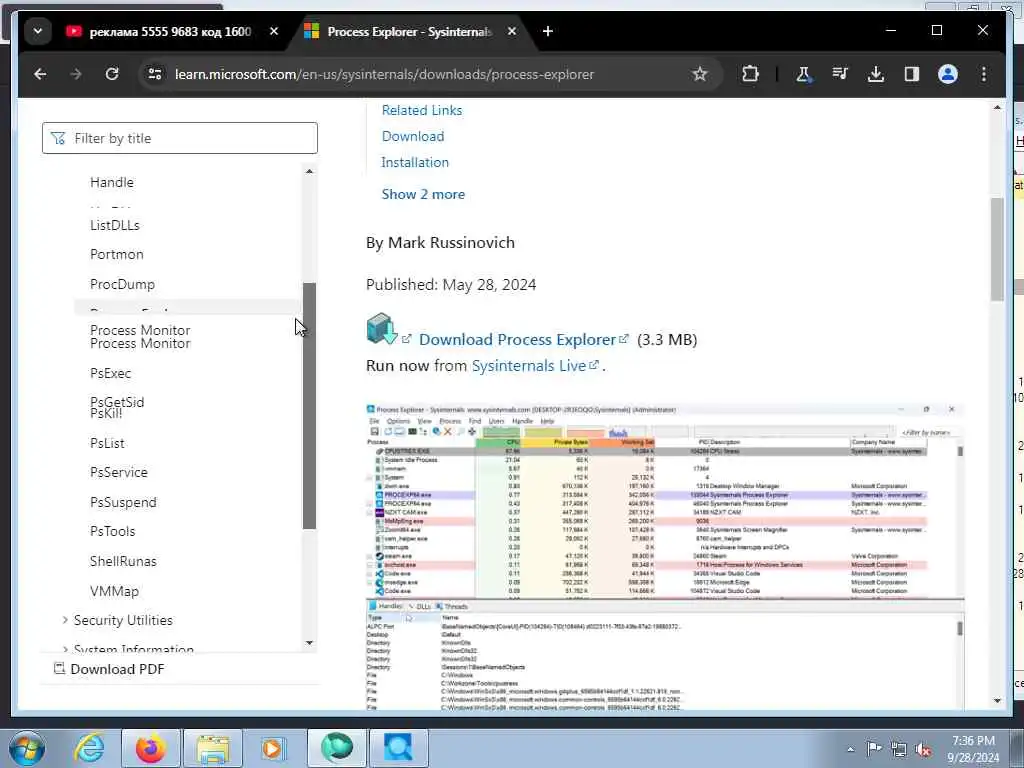Image resolution: width=1024 pixels, height=768 pixels.
Task: Open the Handle sidebar entry
Action: coord(112,182)
